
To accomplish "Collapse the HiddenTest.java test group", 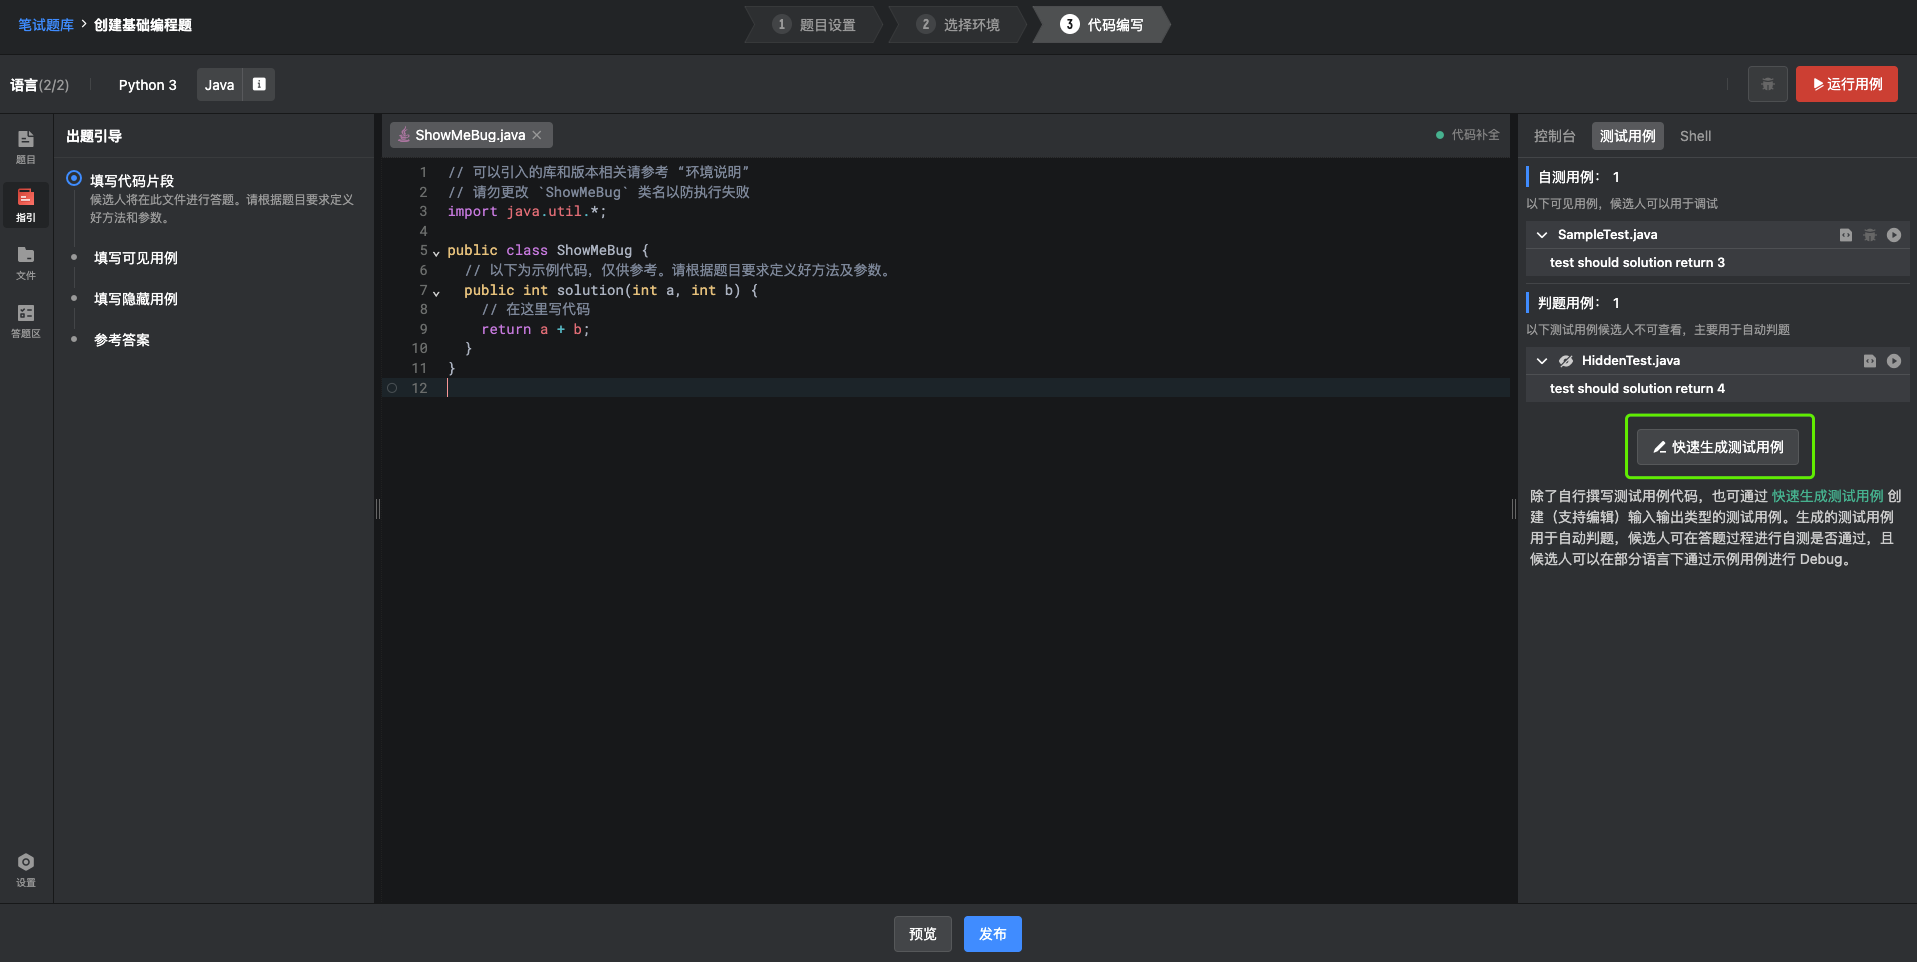I will (1542, 361).
